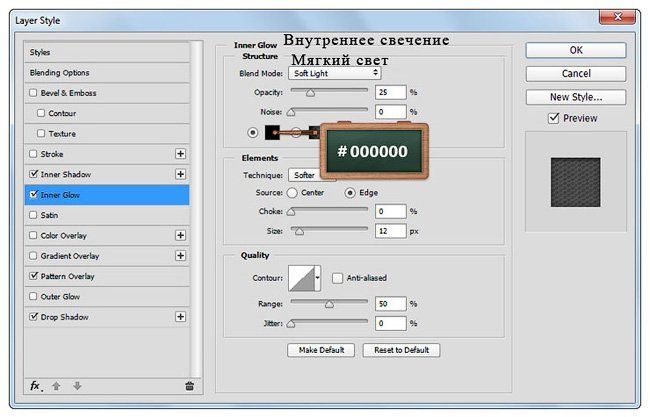This screenshot has width=650, height=417.
Task: Select the Outer Glow row
Action: (107, 296)
